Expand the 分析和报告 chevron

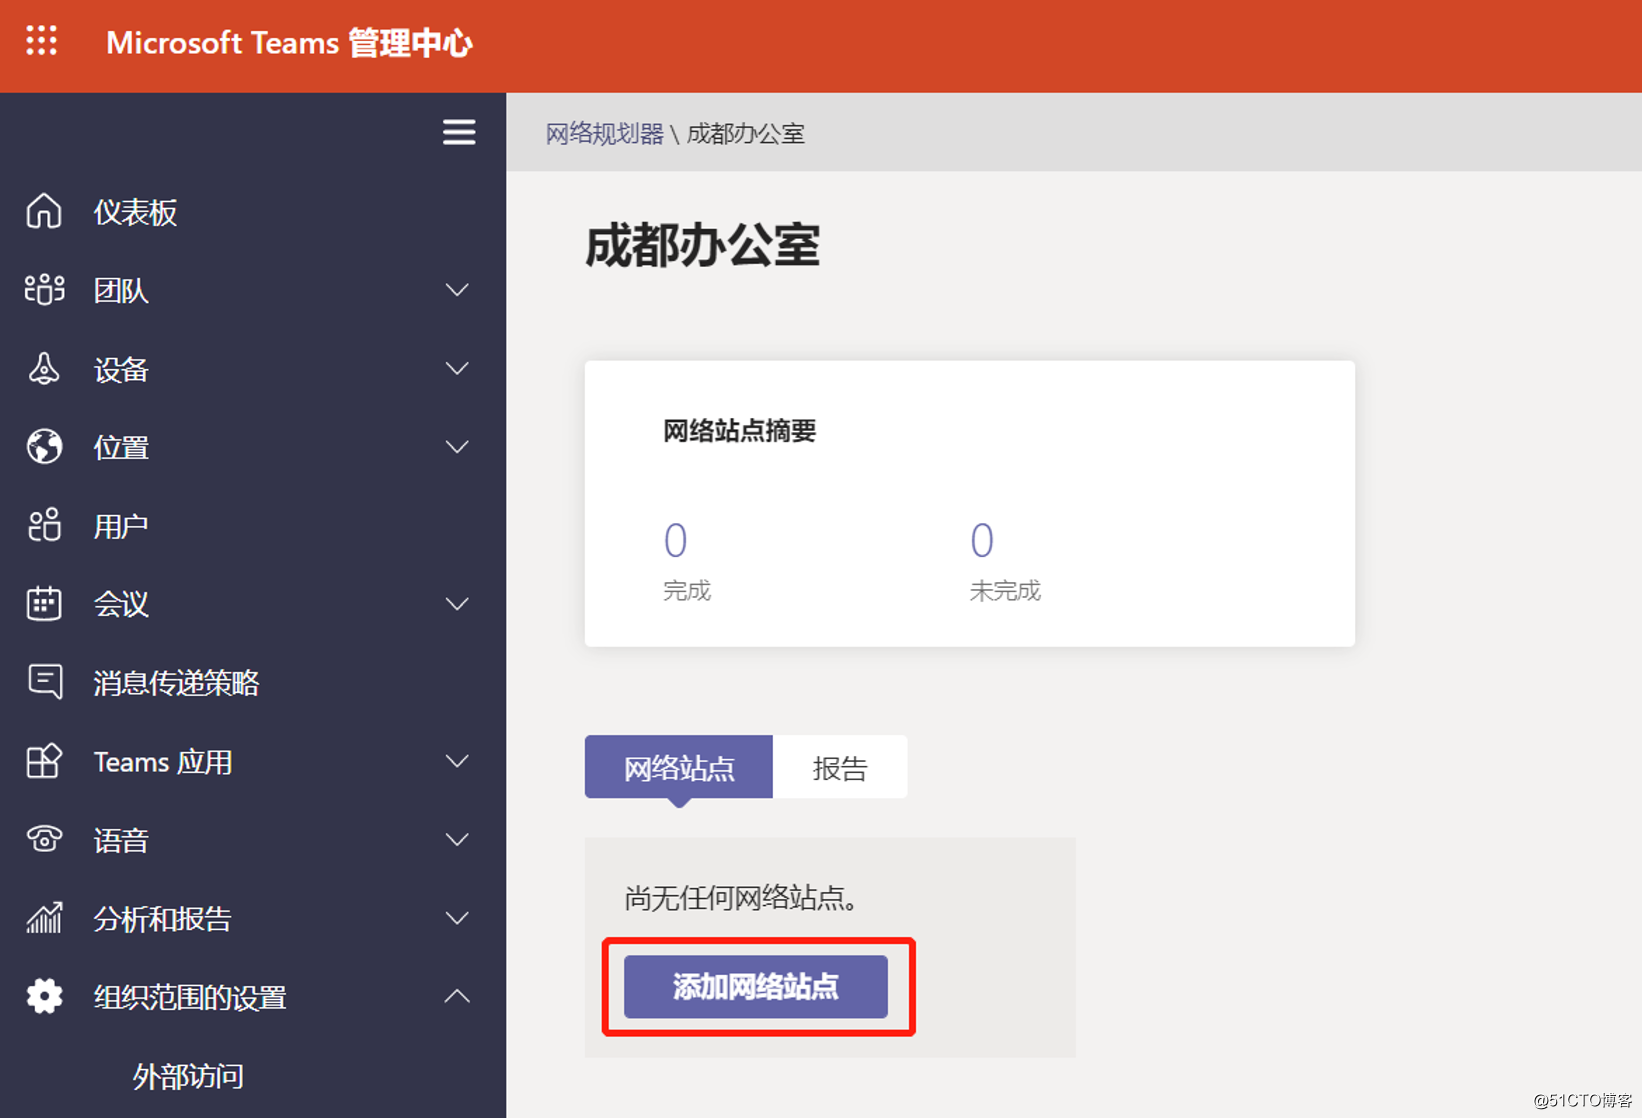coord(457,918)
